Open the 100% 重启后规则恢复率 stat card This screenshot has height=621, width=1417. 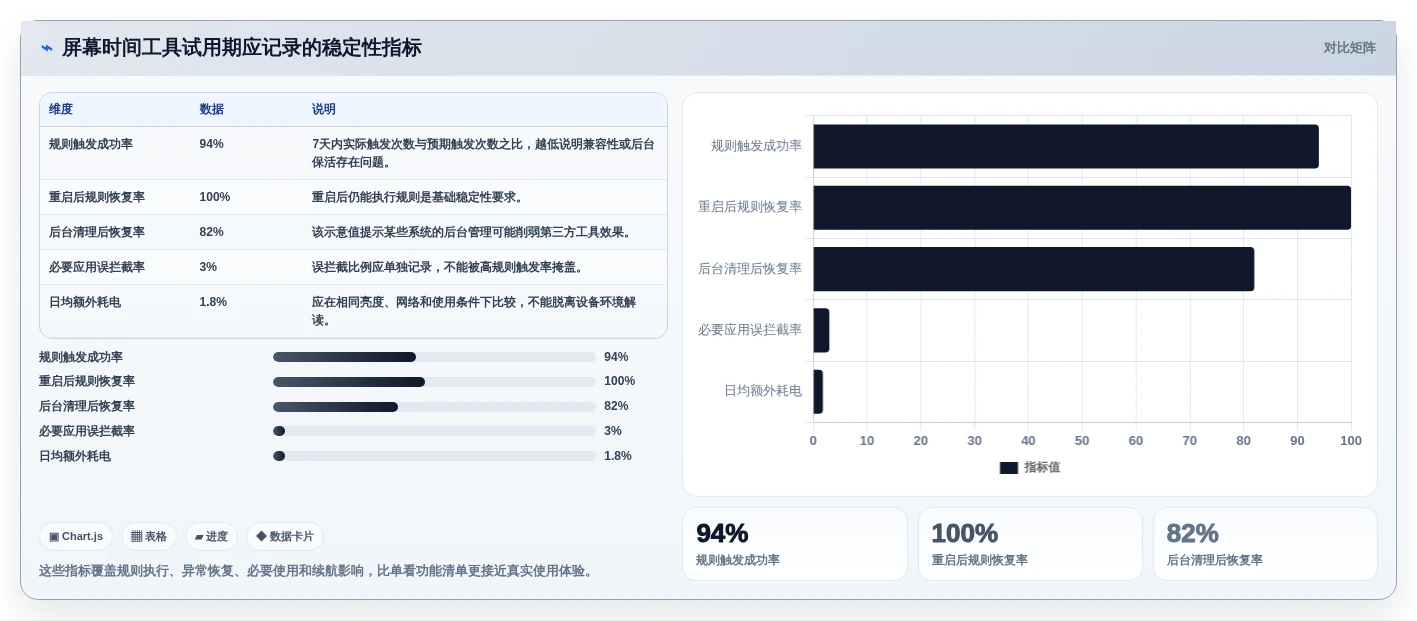point(1030,544)
